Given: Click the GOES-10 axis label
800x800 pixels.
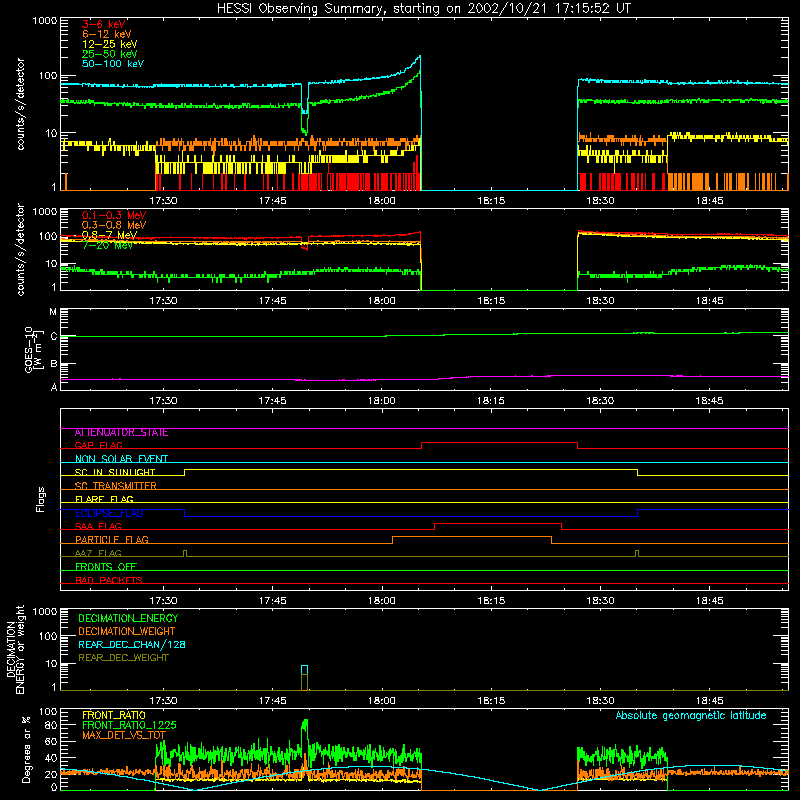Looking at the screenshot, I should point(29,349).
